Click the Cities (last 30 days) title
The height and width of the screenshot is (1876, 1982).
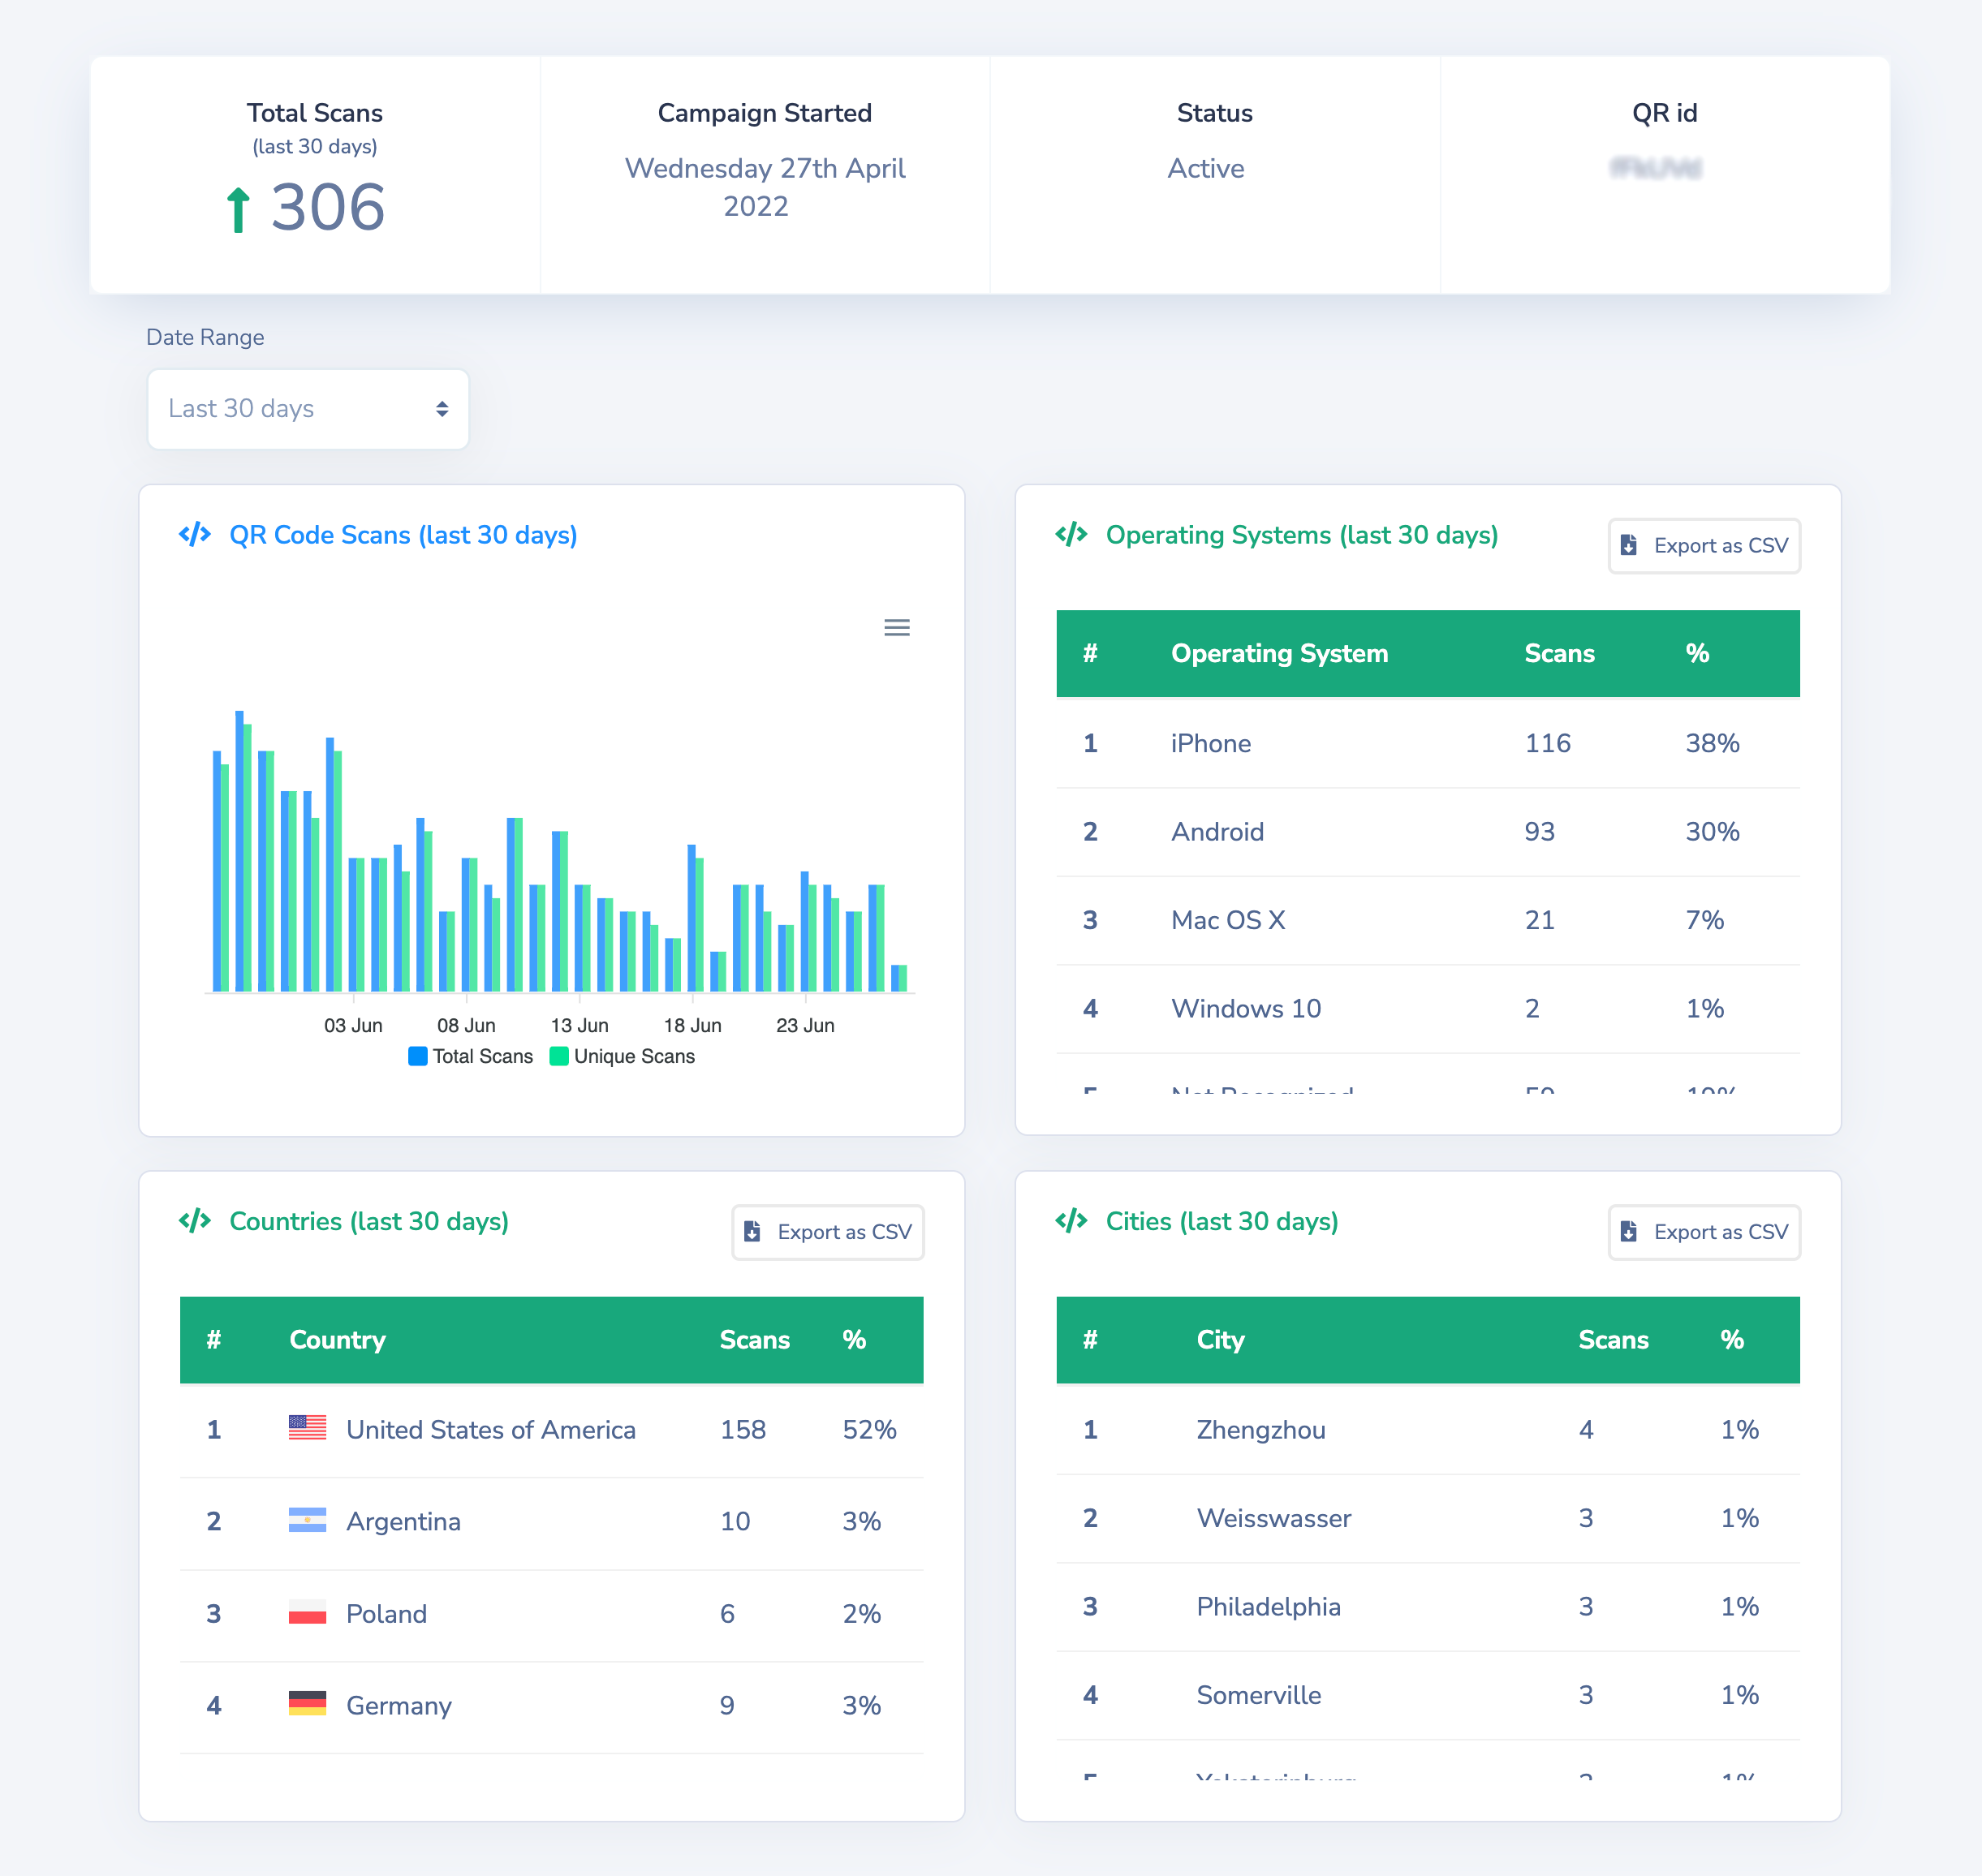click(x=1221, y=1221)
